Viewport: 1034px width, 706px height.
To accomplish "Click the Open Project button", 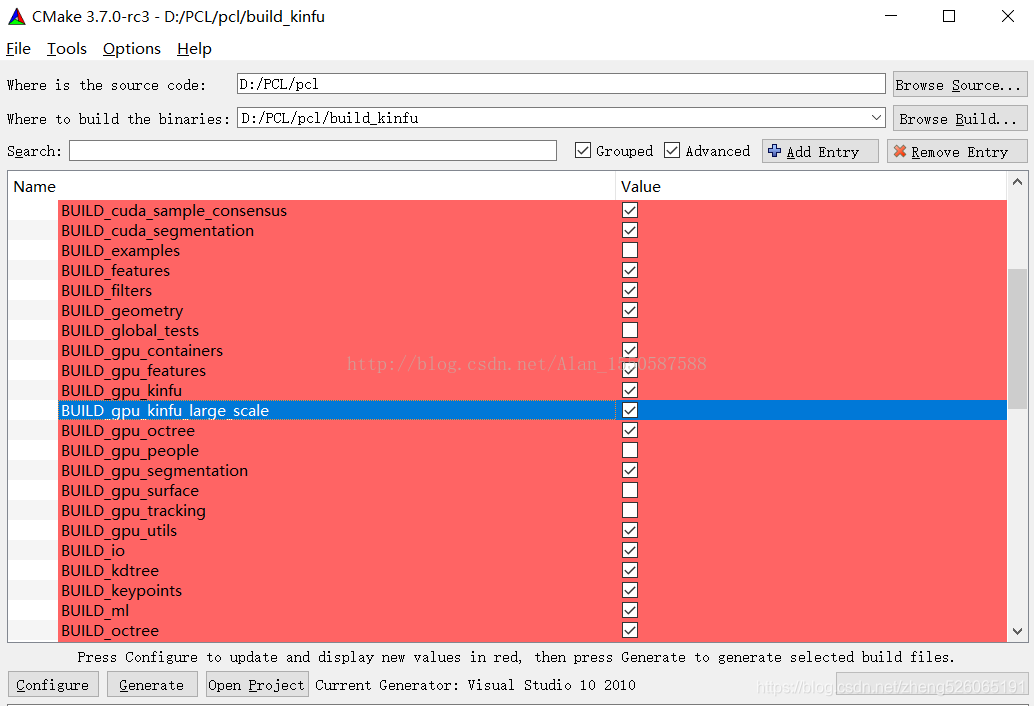I will click(x=257, y=684).
